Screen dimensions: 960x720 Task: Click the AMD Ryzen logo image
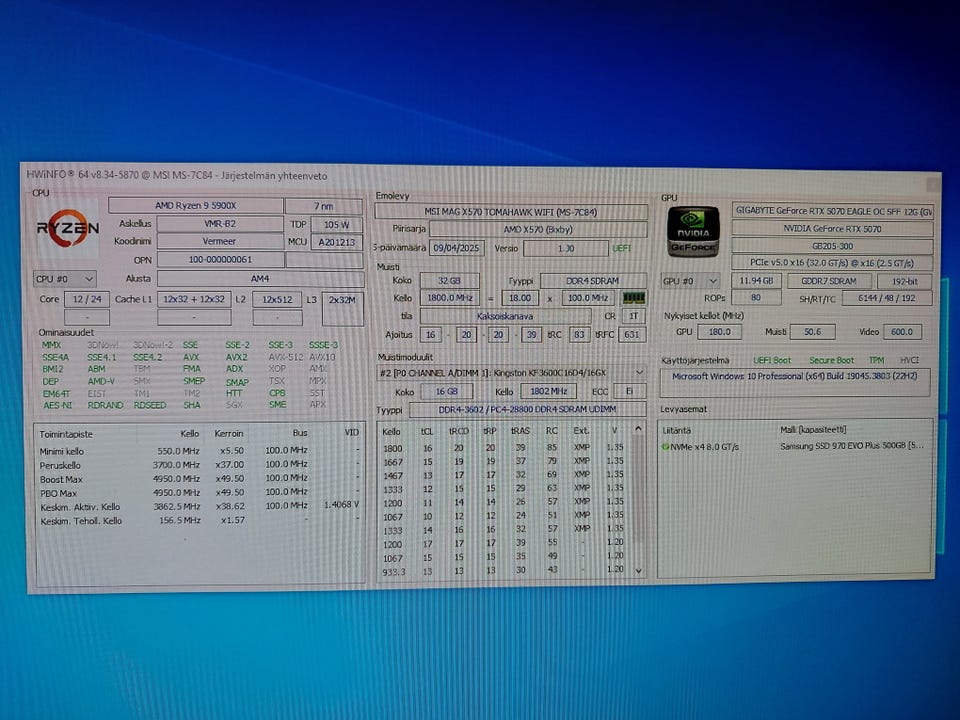point(67,229)
